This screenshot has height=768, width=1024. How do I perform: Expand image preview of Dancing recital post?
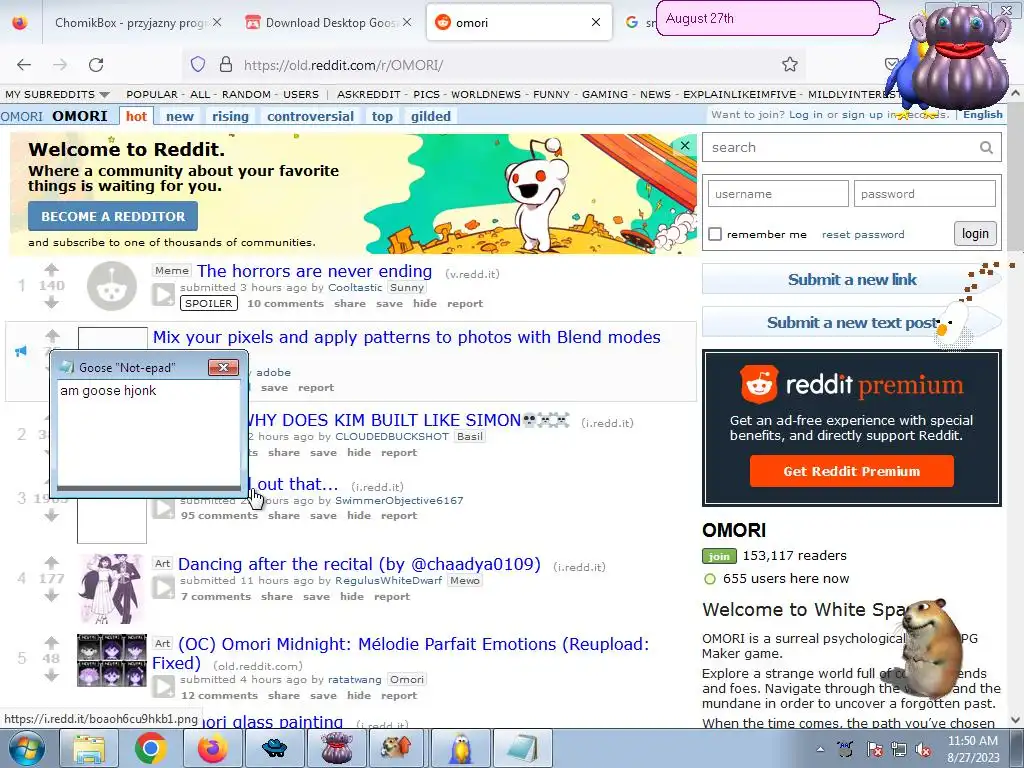(x=163, y=588)
